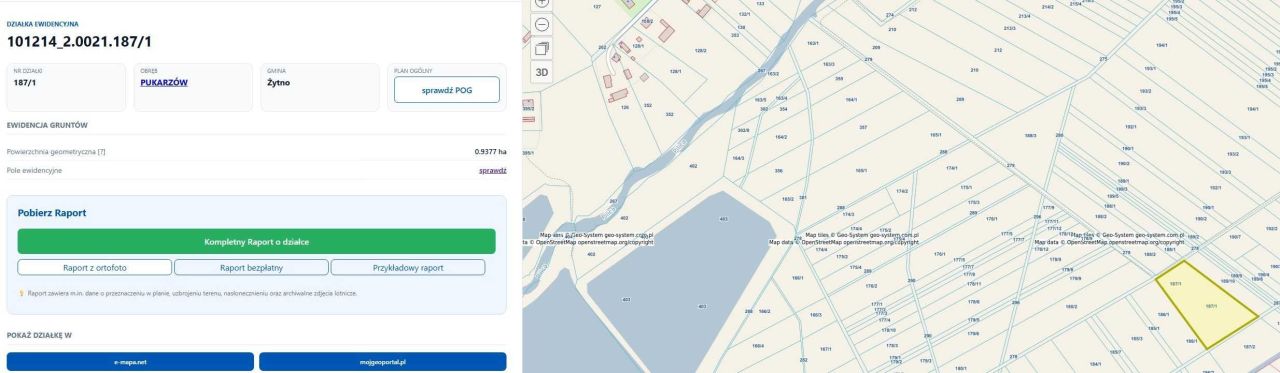Click the Powierzchnia geometryczna [?] label
The height and width of the screenshot is (373, 1280).
[x=56, y=151]
